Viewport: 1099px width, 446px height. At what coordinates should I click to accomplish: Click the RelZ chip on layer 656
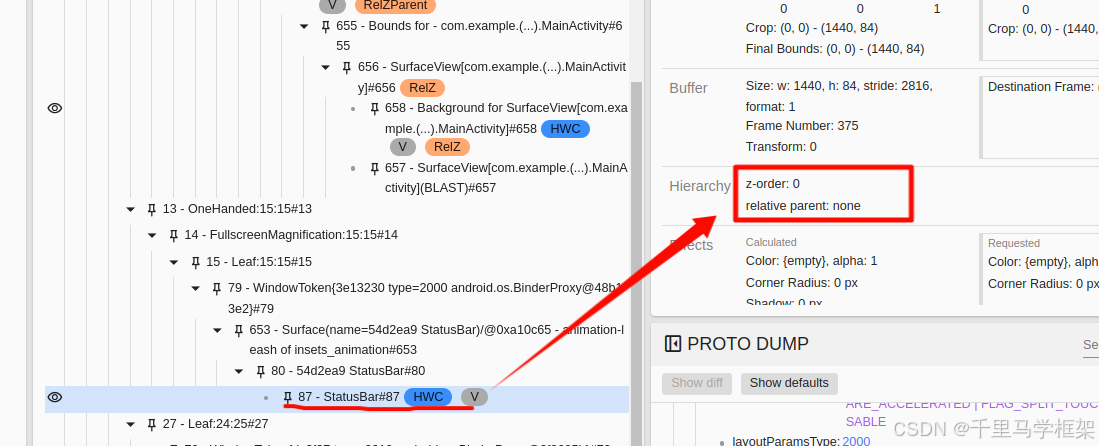click(423, 88)
